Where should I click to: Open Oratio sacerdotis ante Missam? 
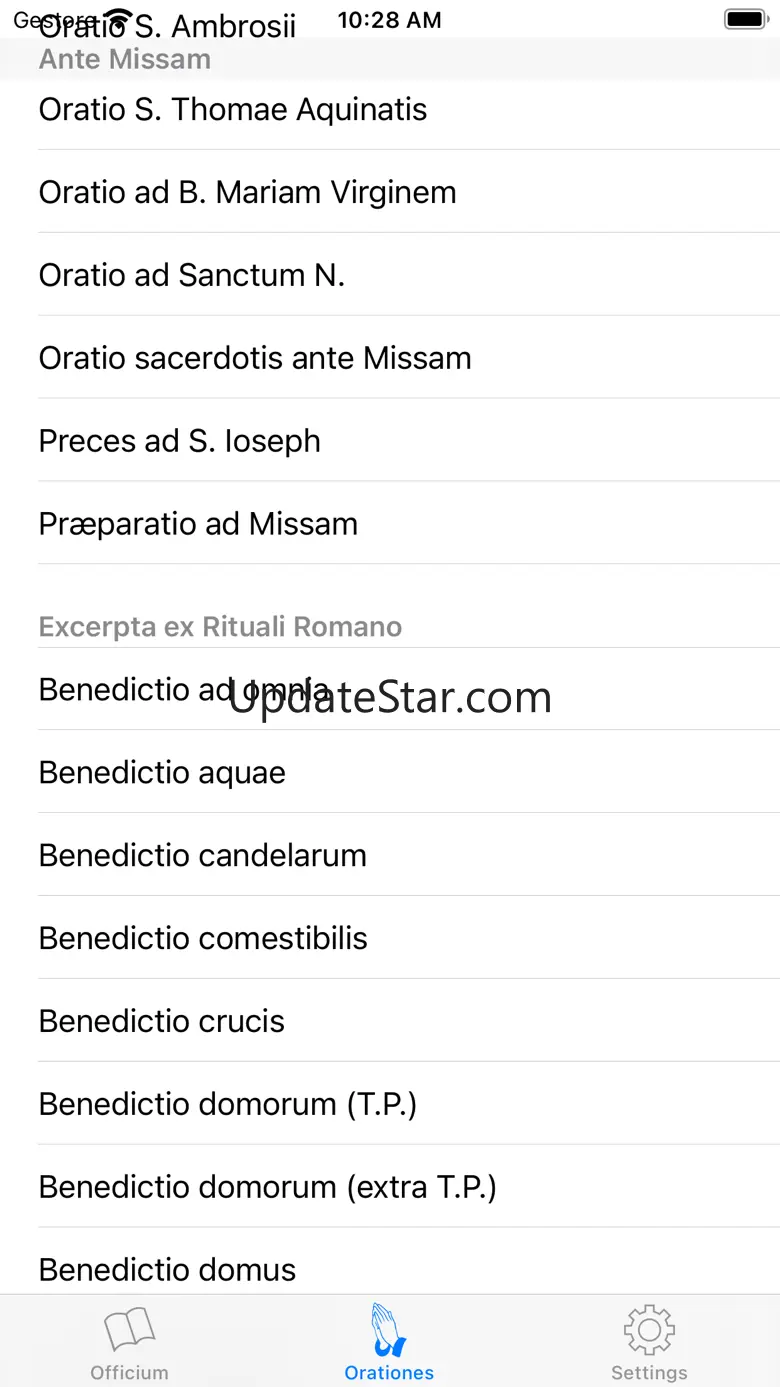255,358
